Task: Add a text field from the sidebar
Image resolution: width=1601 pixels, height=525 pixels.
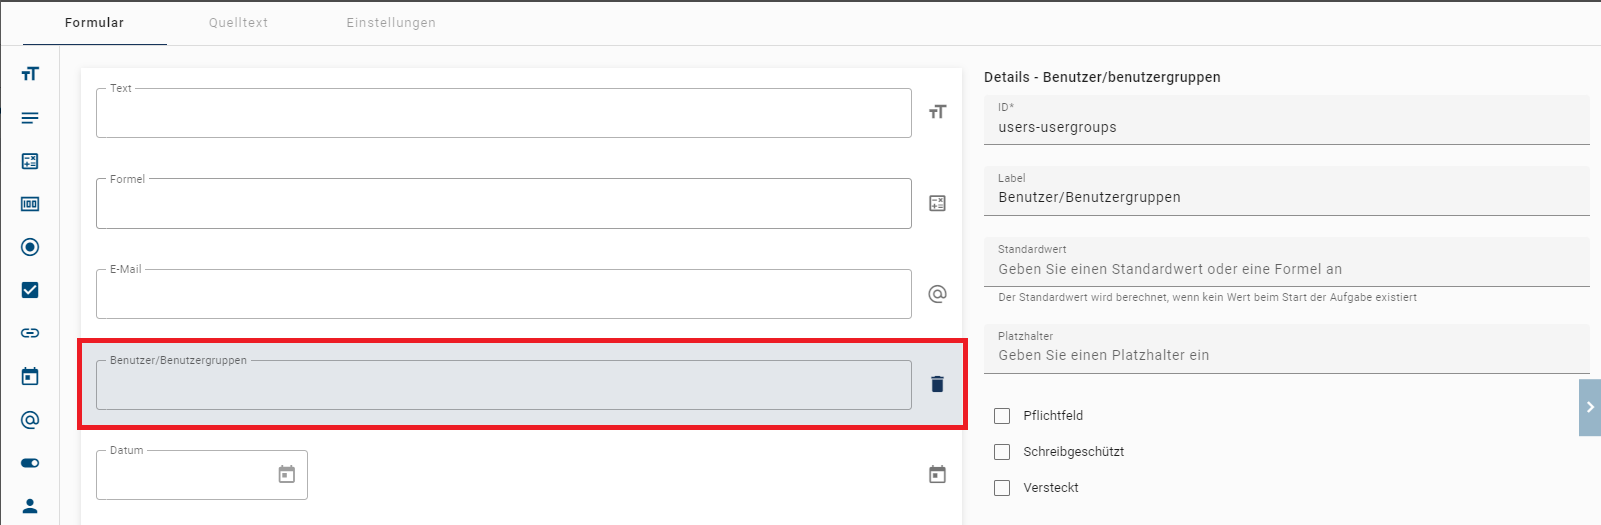Action: click(x=30, y=74)
